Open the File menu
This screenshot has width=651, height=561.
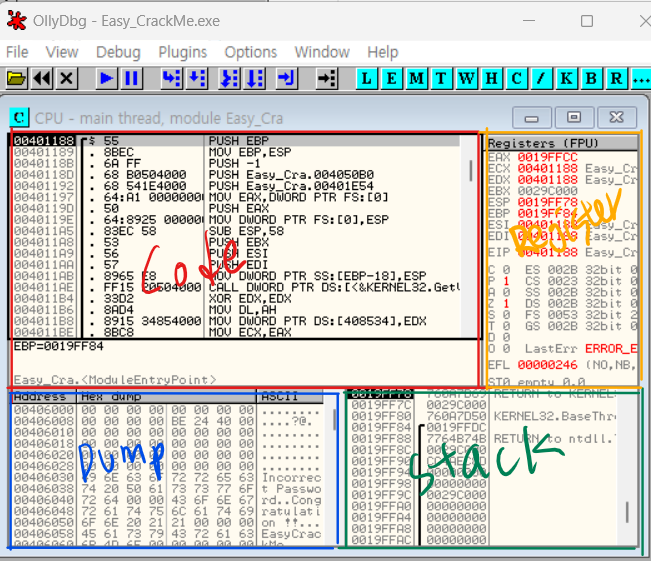[x=17, y=52]
